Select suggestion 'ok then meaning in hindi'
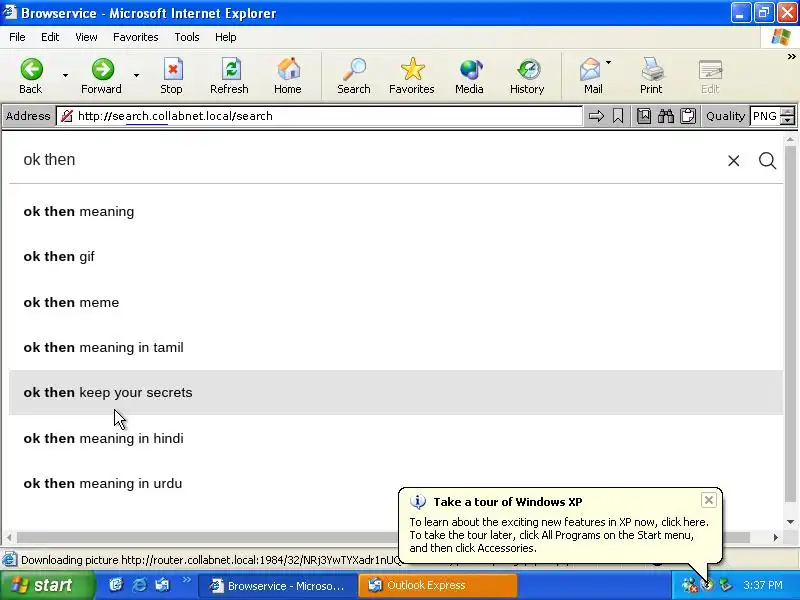The width and height of the screenshot is (800, 600). [396, 438]
